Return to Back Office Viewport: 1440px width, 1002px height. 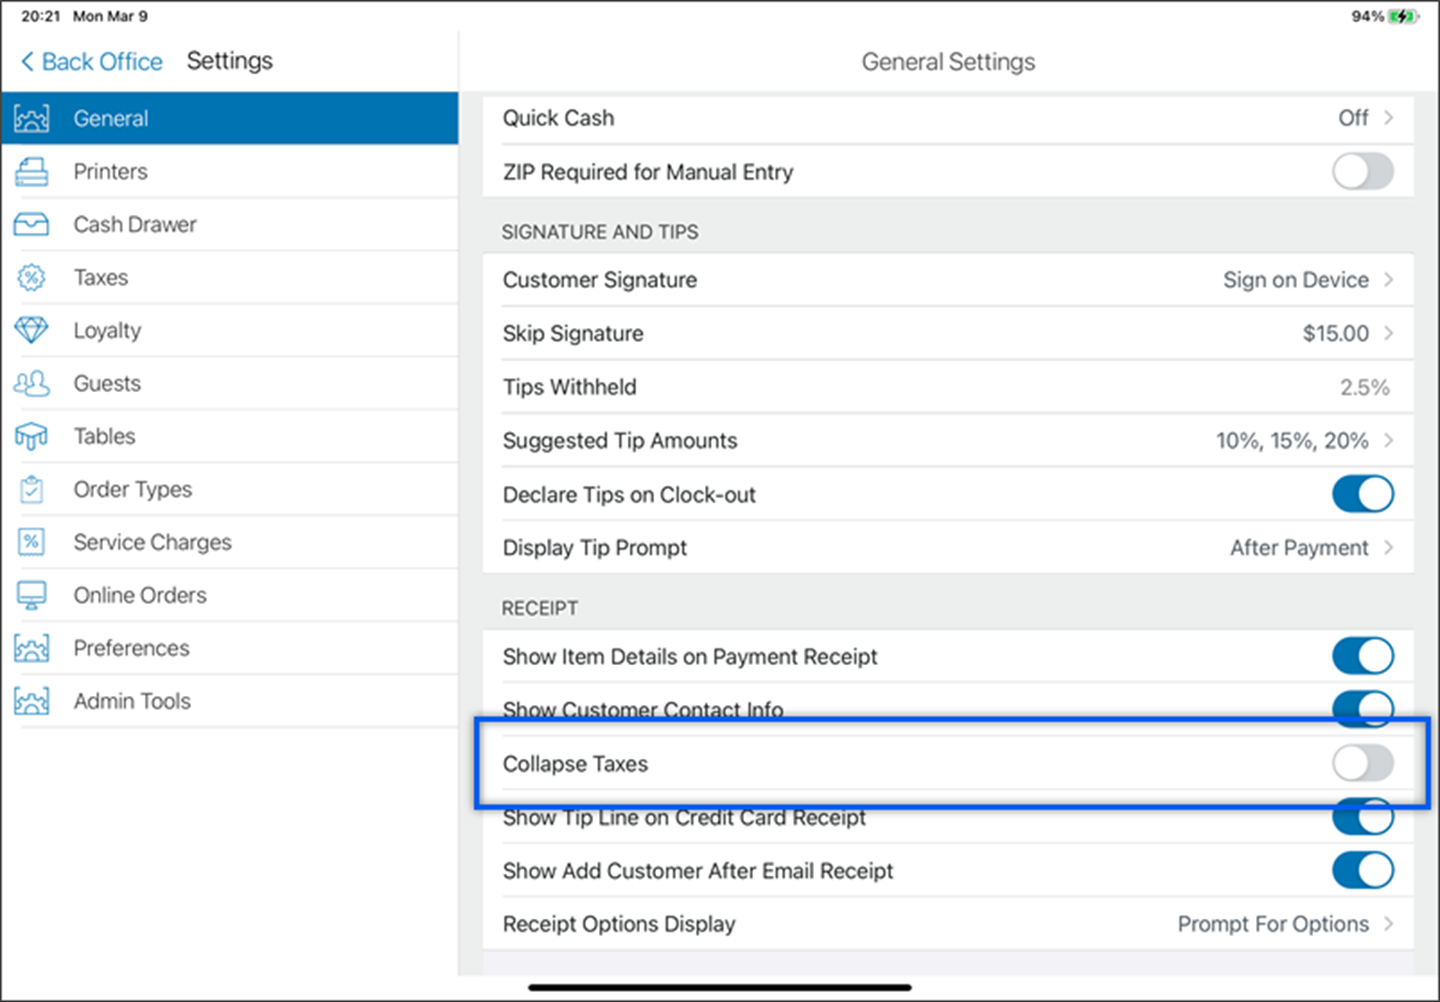[91, 62]
